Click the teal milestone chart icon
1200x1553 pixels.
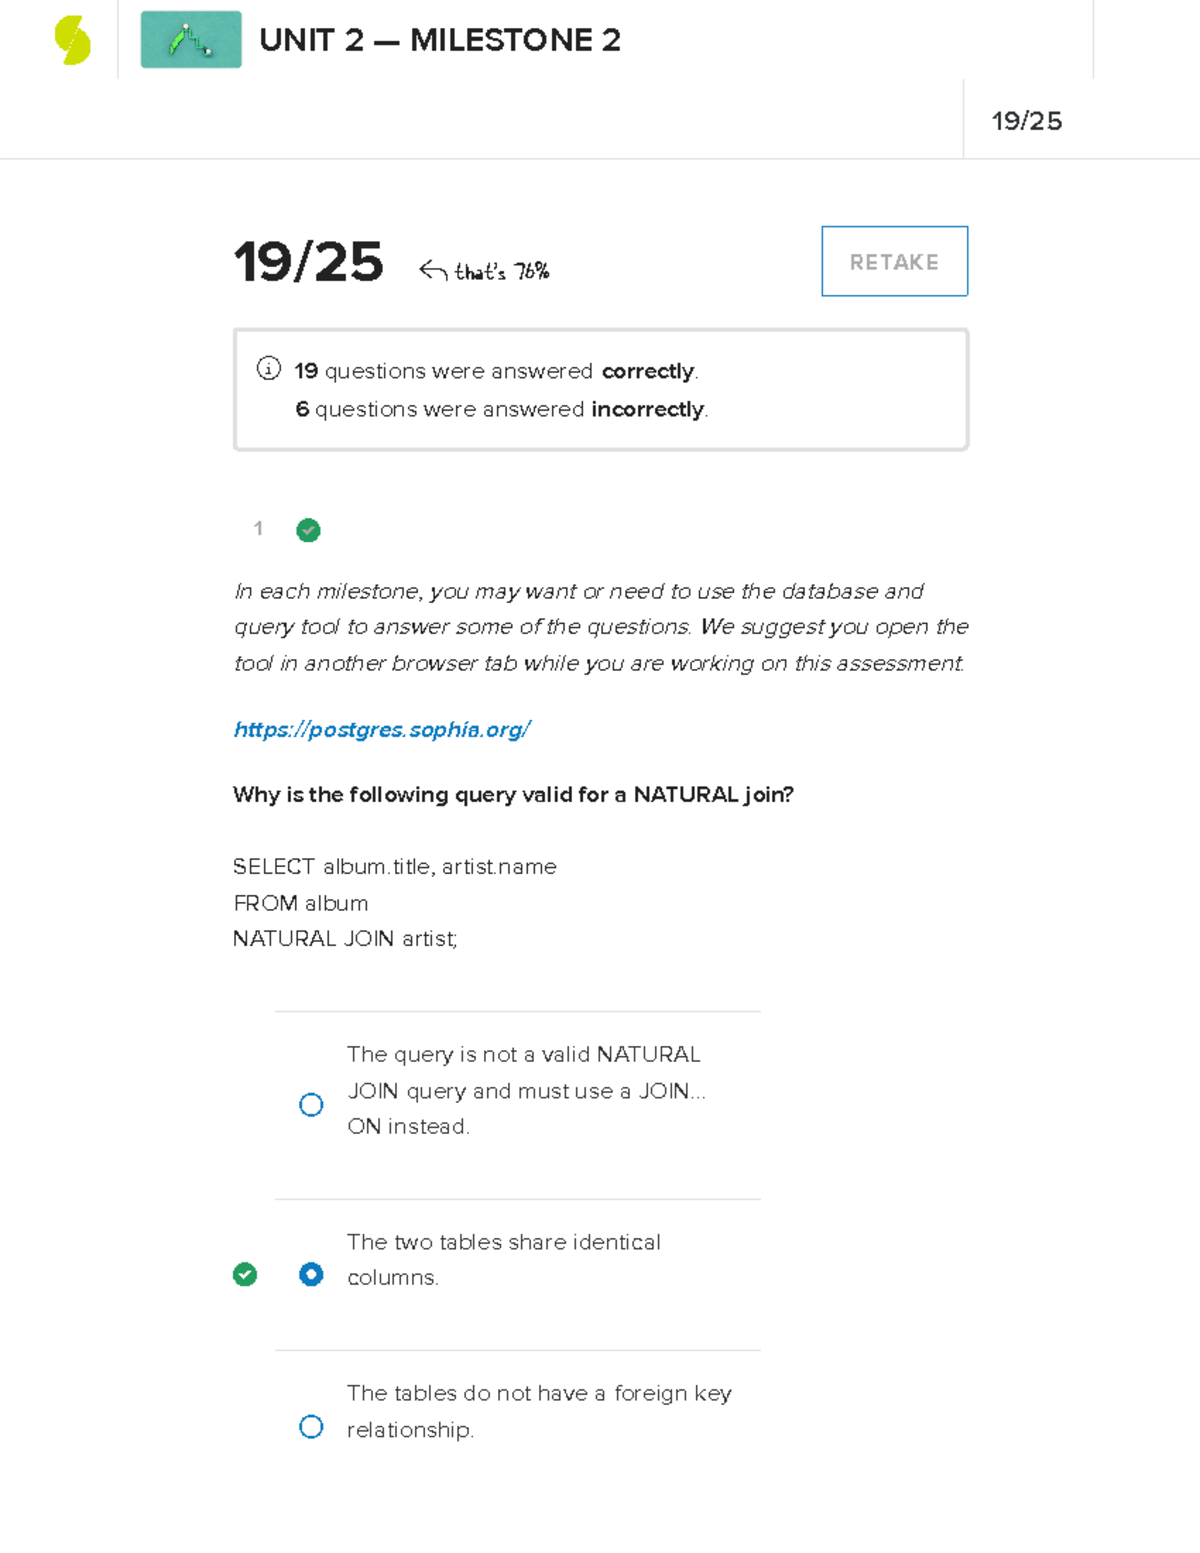pos(190,38)
